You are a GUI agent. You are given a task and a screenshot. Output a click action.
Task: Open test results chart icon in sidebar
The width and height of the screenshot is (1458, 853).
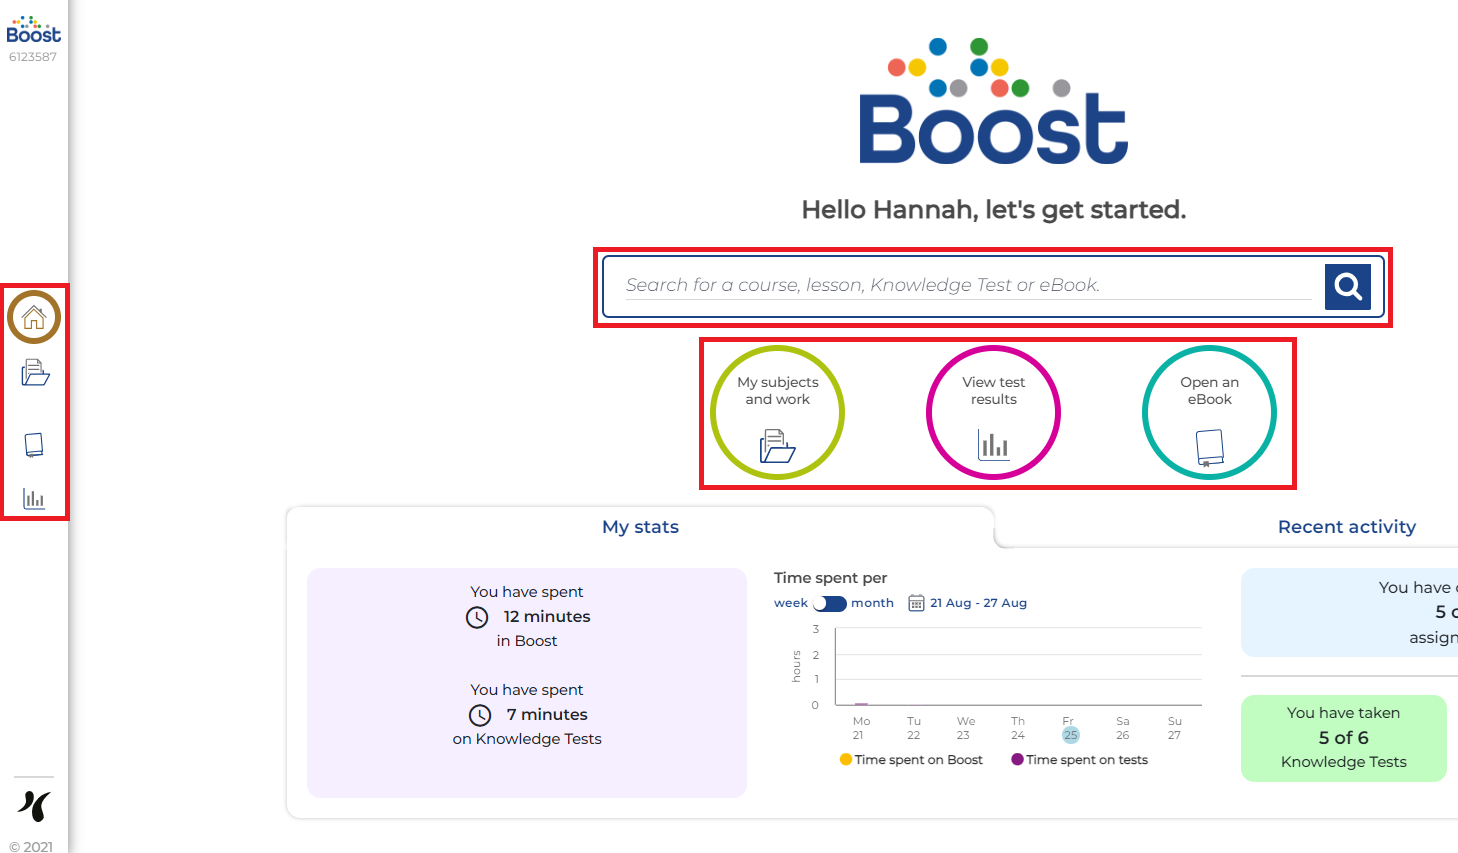click(x=34, y=498)
